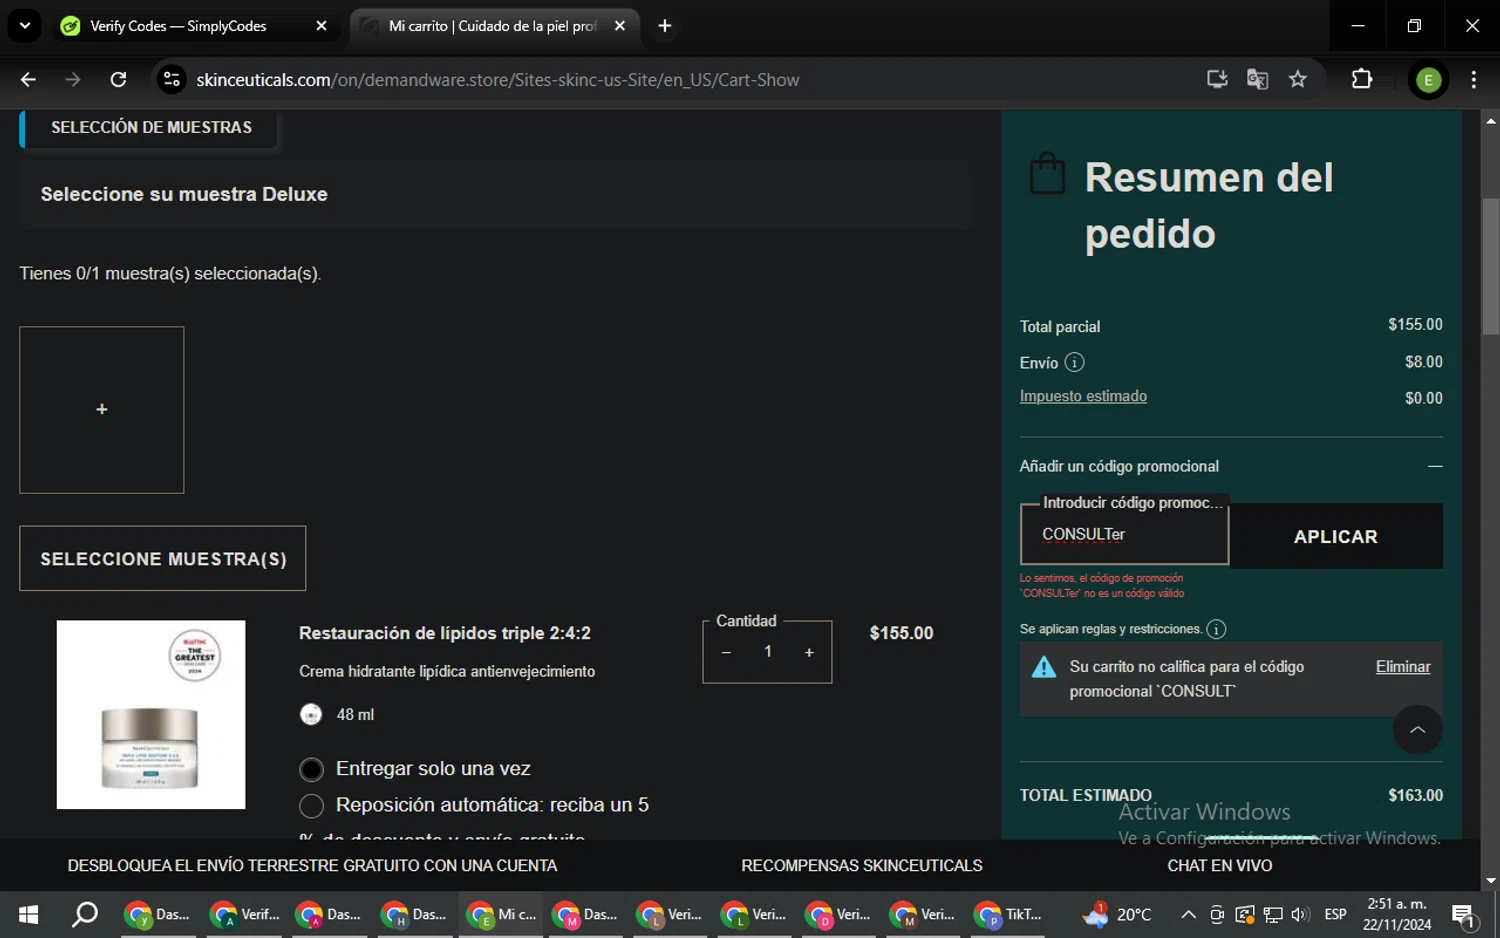This screenshot has width=1500, height=938.
Task: Collapse the 'Añadir un código promocional' section
Action: 1434,467
